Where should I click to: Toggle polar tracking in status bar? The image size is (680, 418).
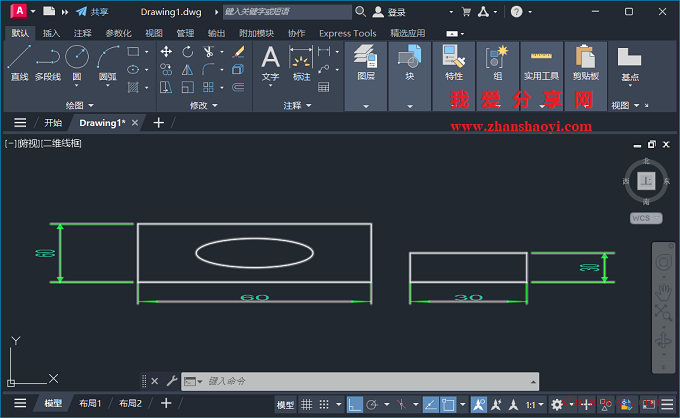tap(372, 405)
